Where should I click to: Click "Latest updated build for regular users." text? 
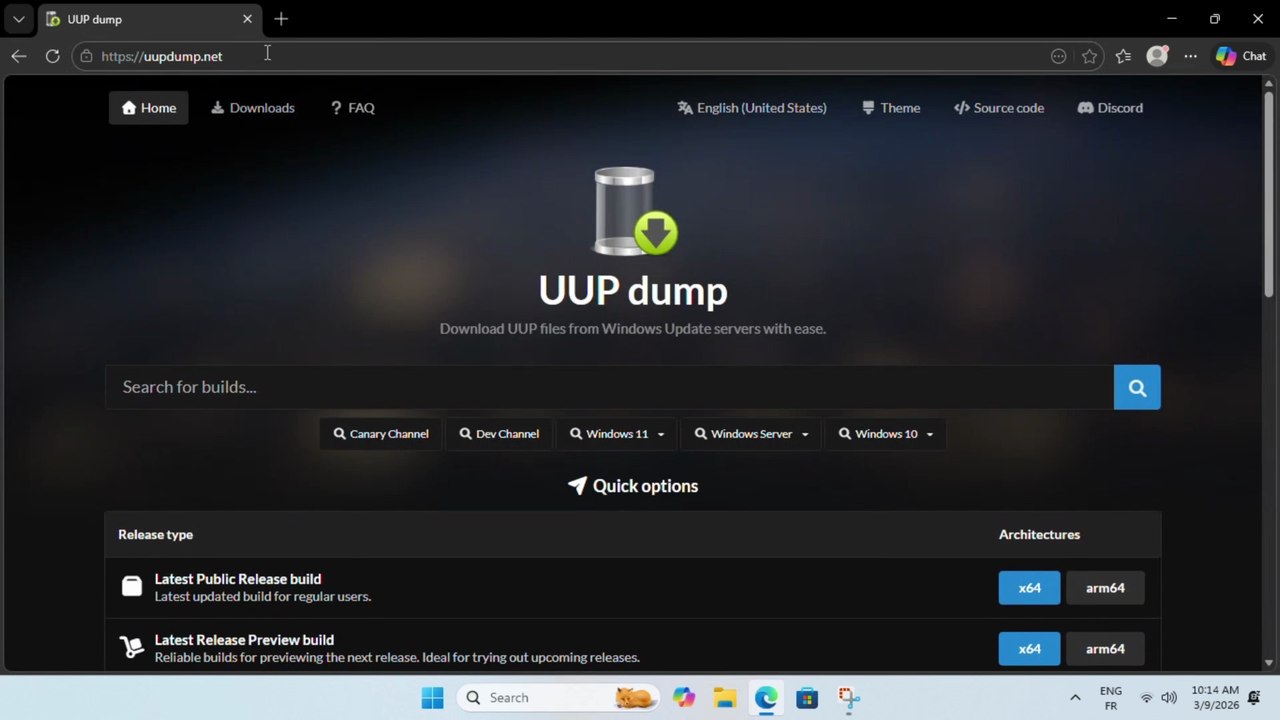[263, 597]
